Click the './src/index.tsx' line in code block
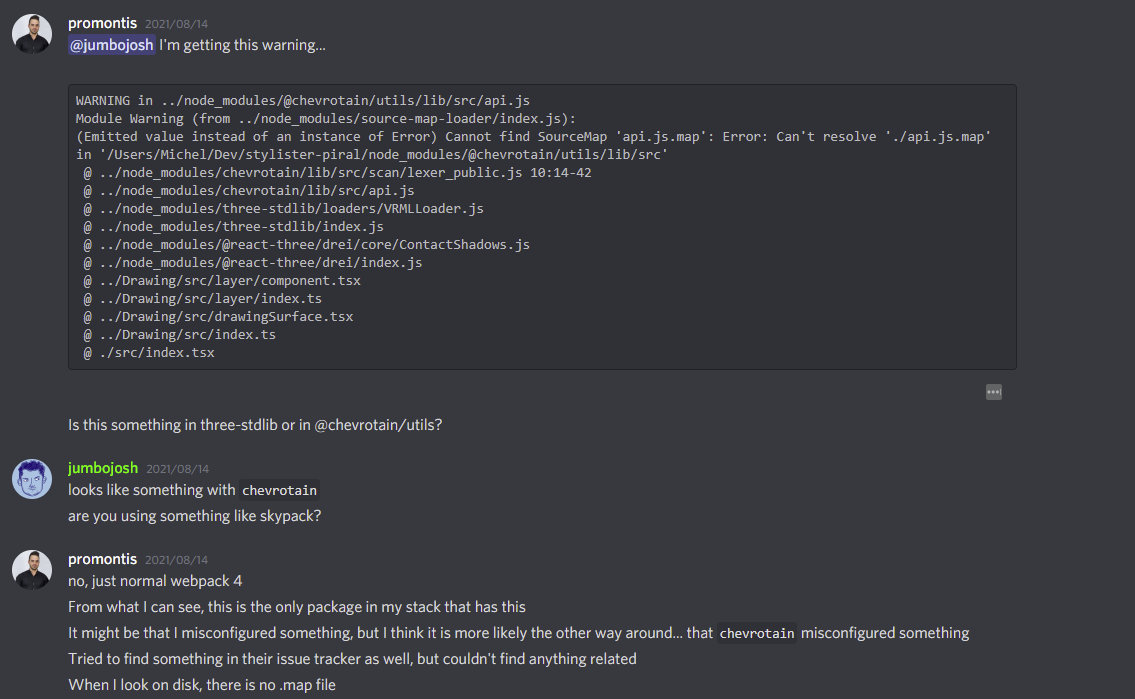Viewport: 1135px width, 699px height. point(149,353)
